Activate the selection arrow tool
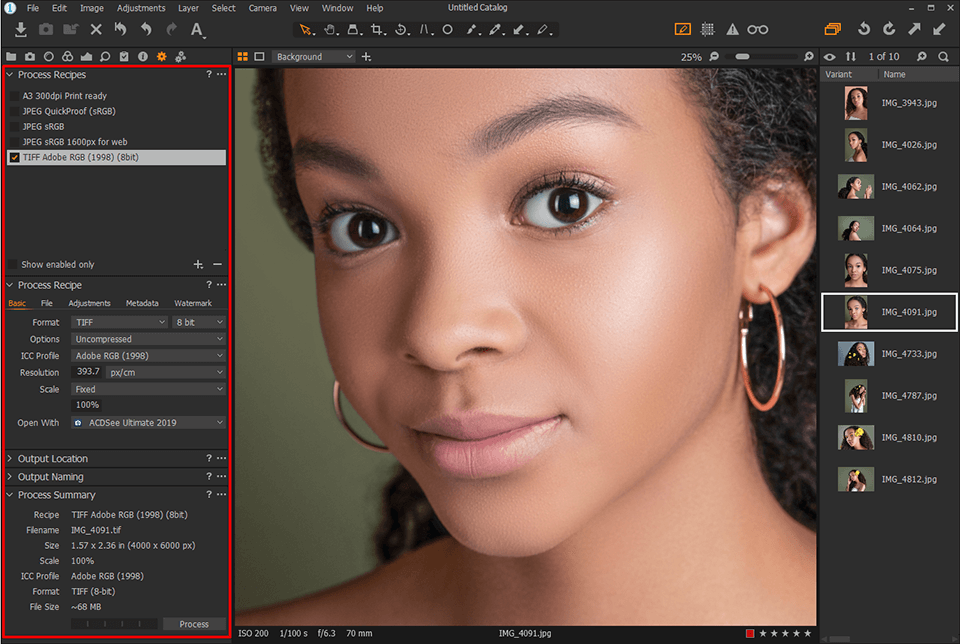 pyautogui.click(x=304, y=30)
